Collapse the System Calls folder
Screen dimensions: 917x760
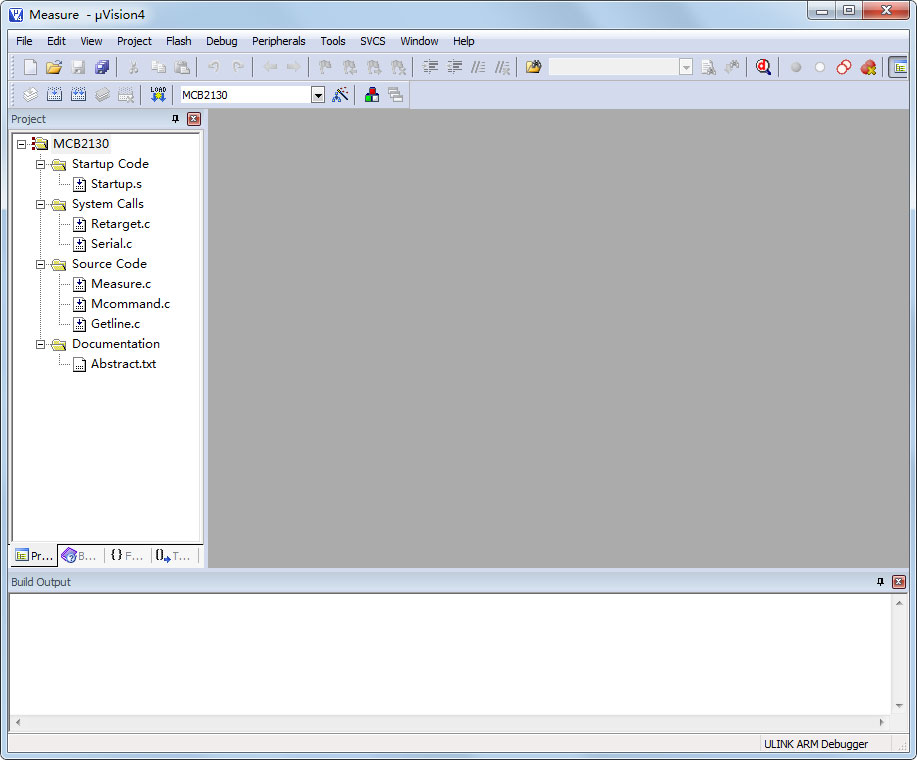[x=40, y=204]
